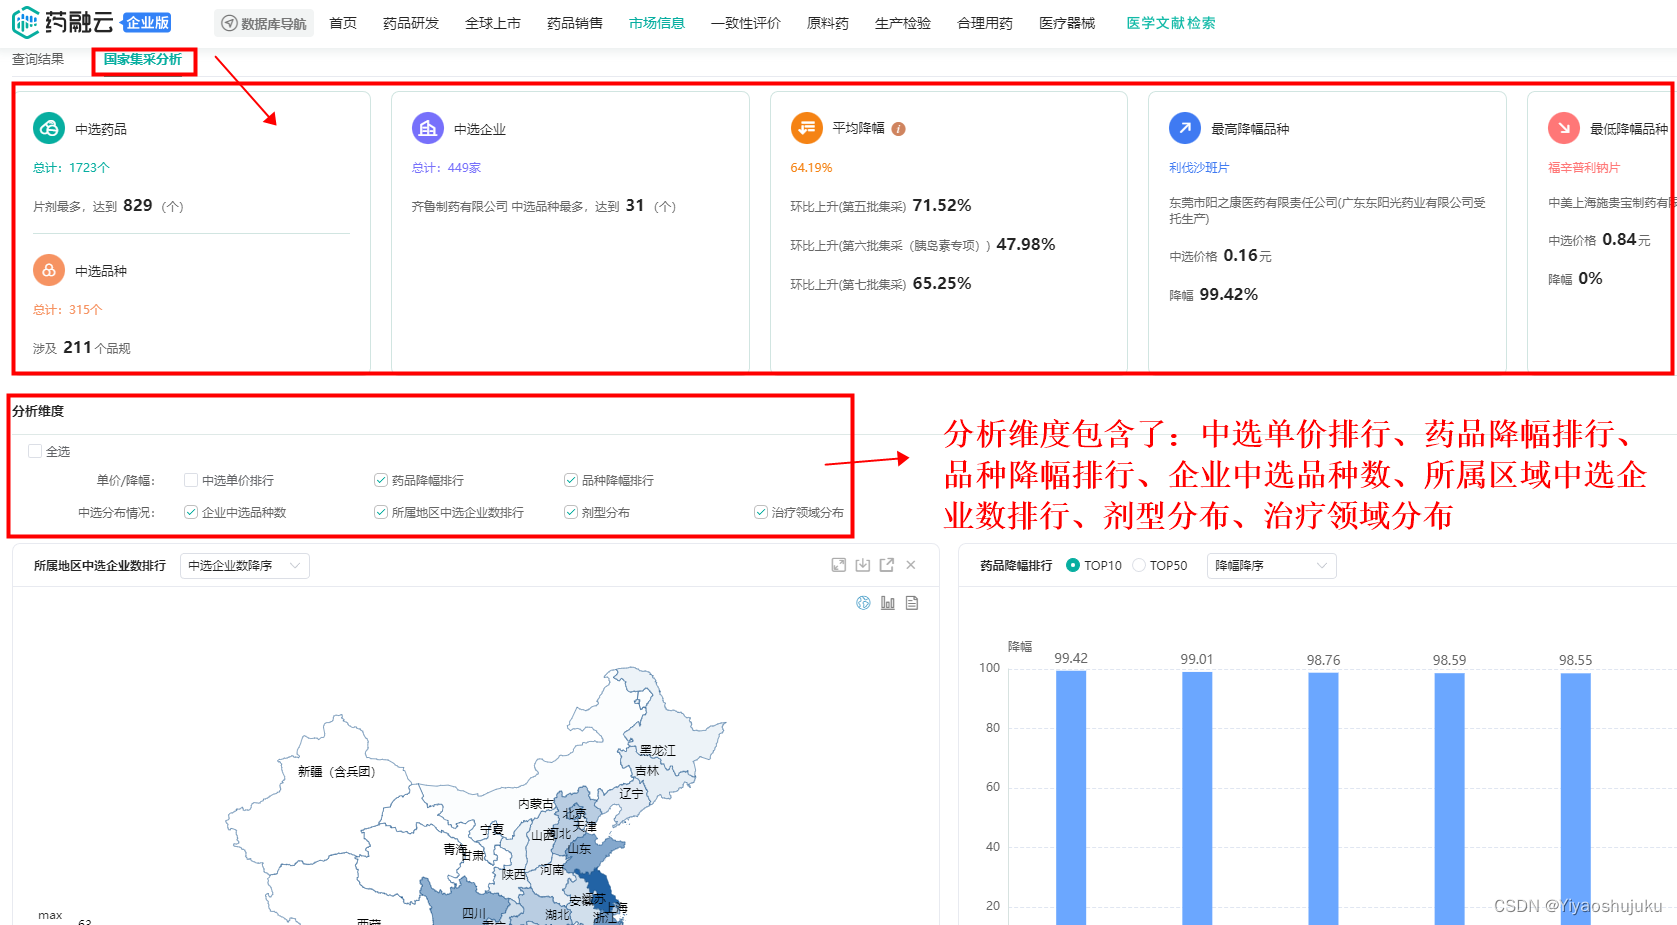Toggle the 全选 checkbox
Screen dimensions: 1677x925
tap(35, 451)
